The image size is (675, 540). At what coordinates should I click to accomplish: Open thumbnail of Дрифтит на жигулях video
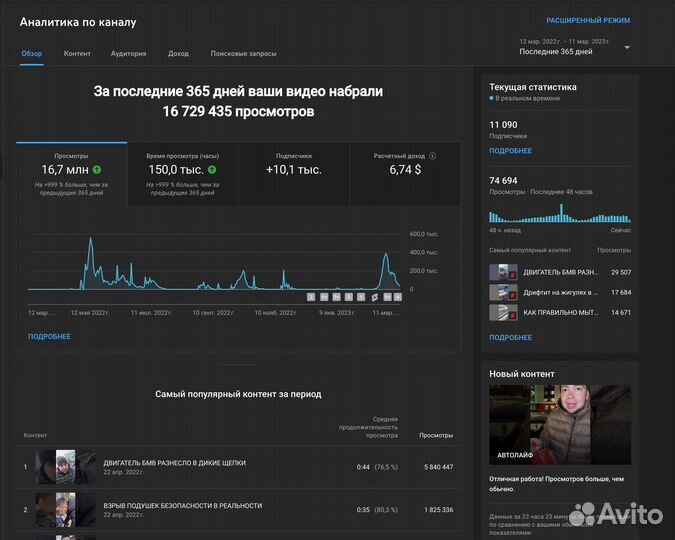[503, 292]
